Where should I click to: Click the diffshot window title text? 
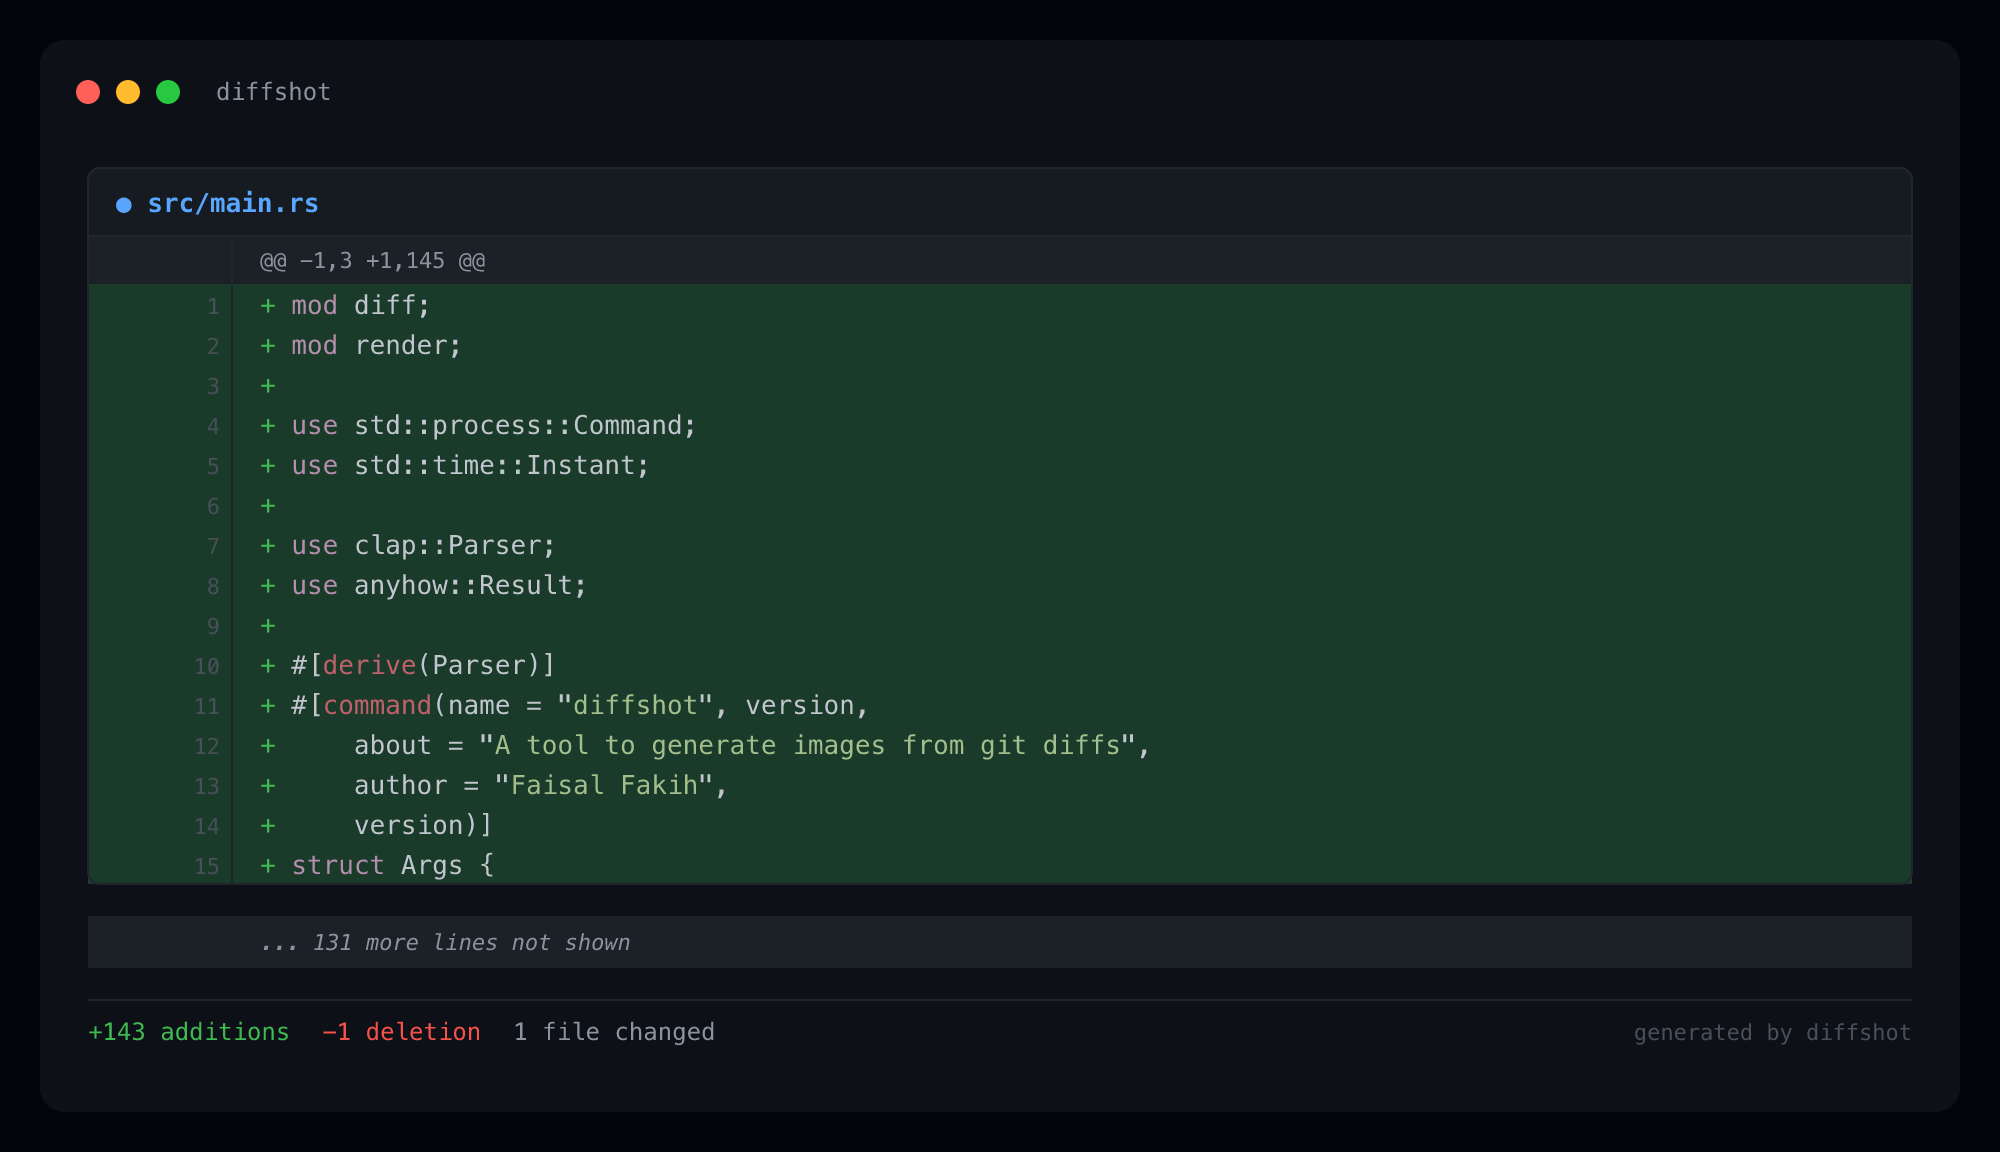coord(273,92)
